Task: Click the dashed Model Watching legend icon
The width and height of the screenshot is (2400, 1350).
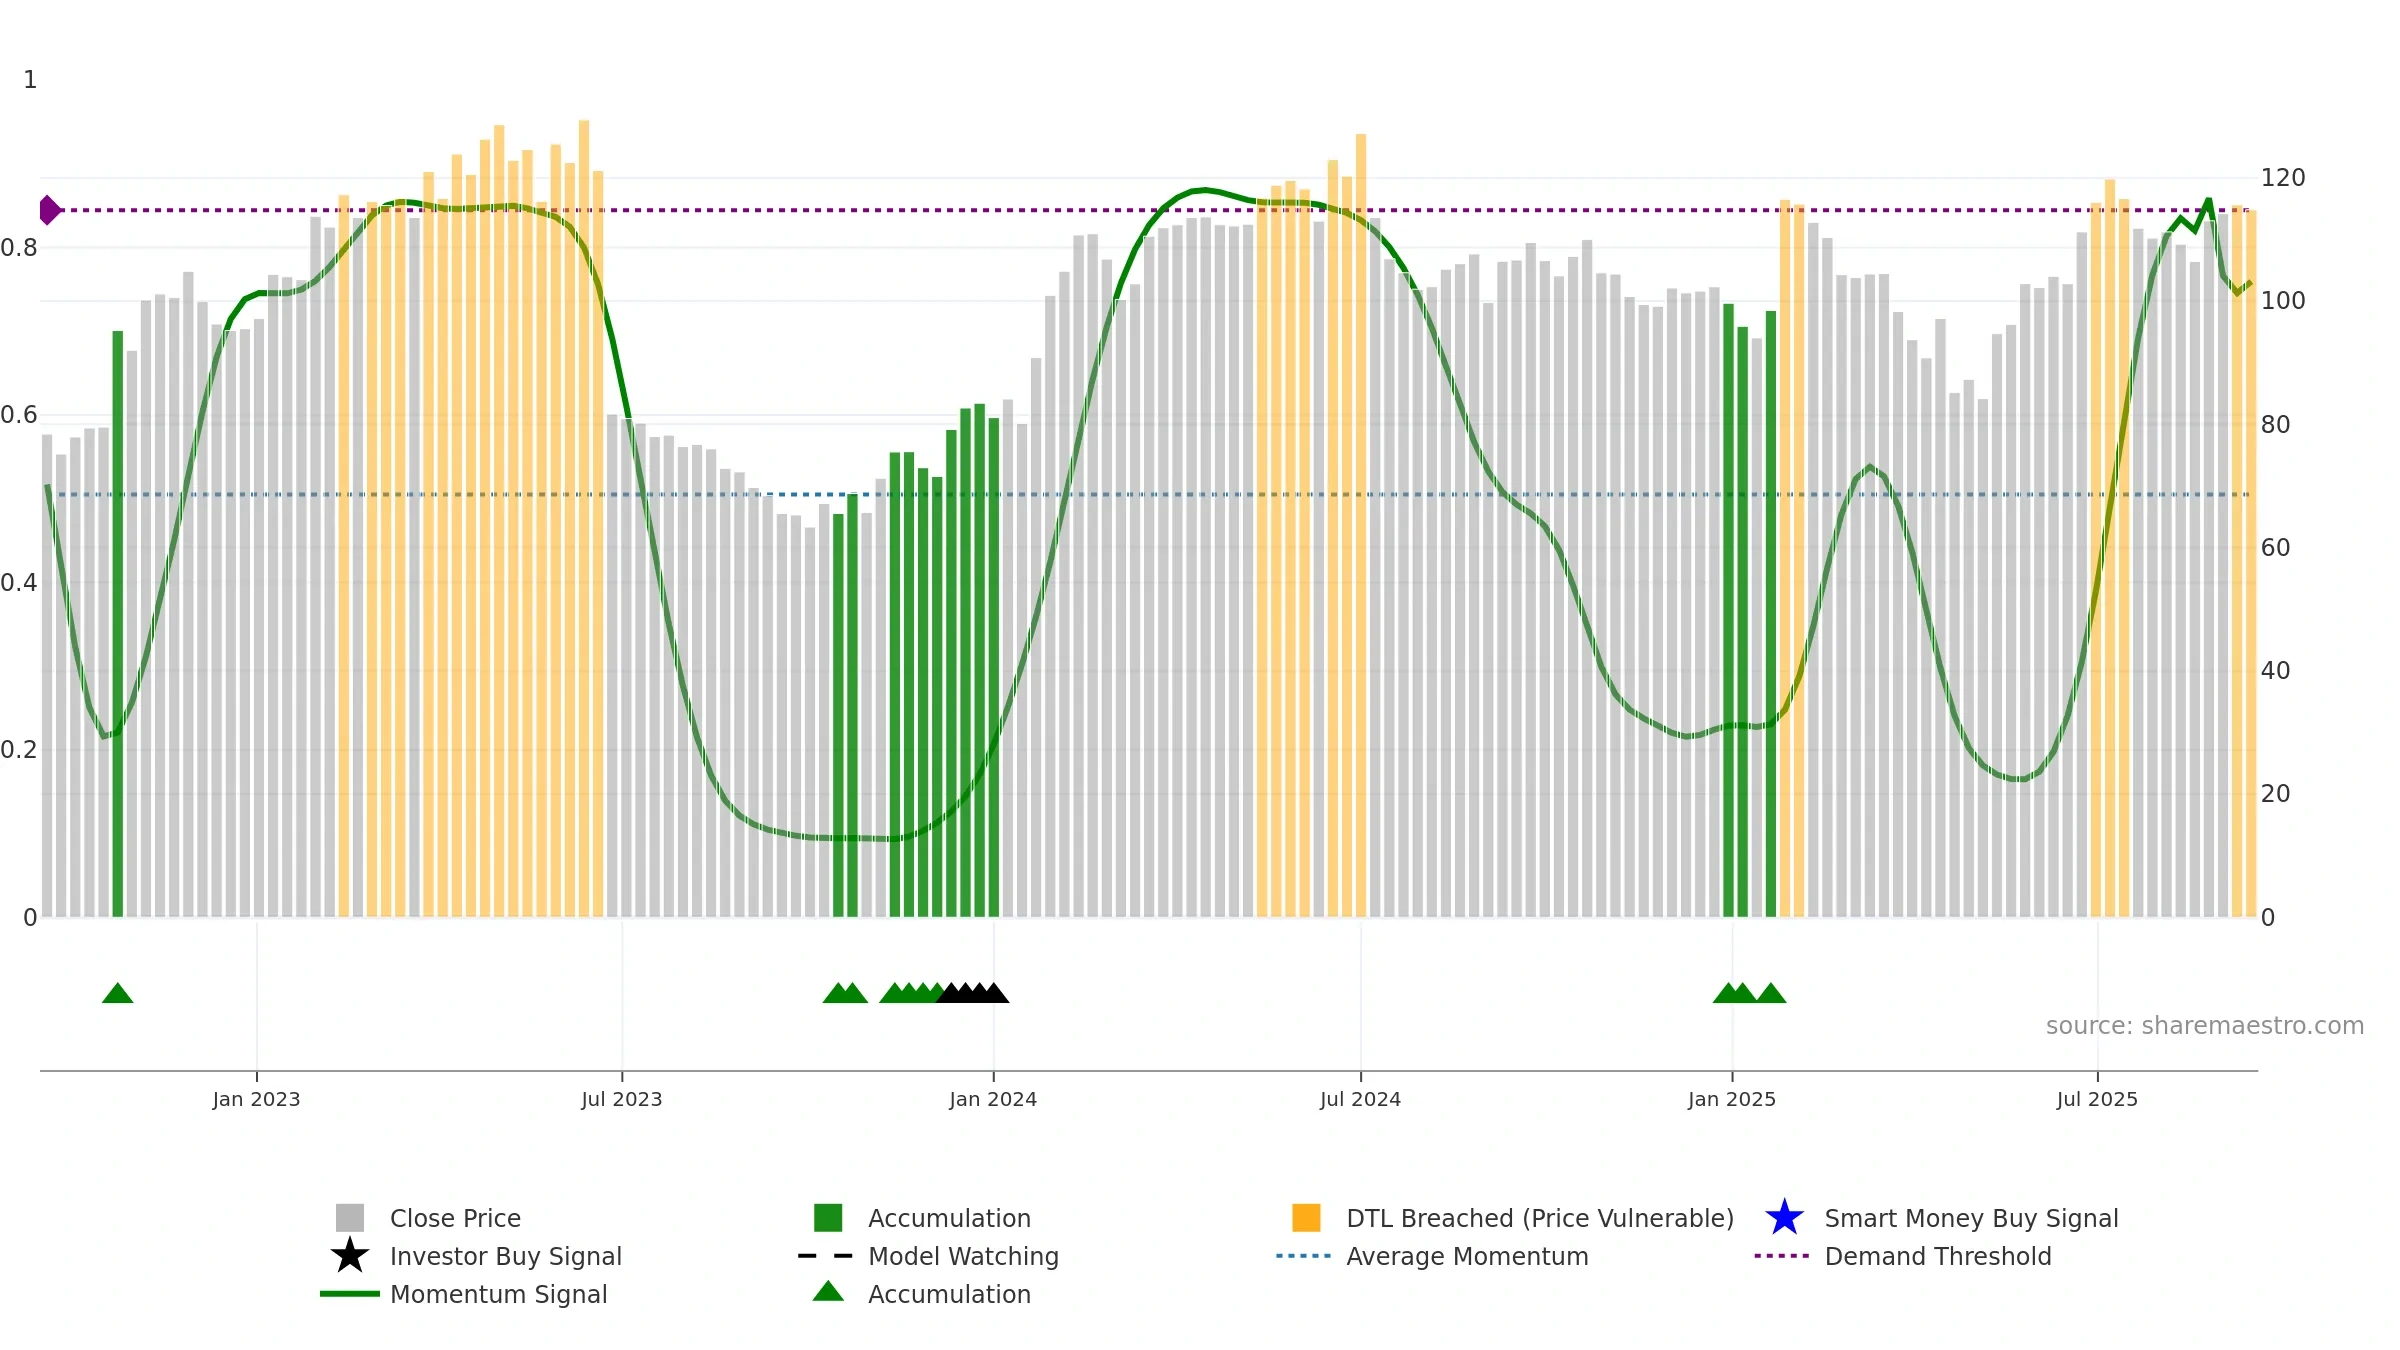Action: (826, 1256)
